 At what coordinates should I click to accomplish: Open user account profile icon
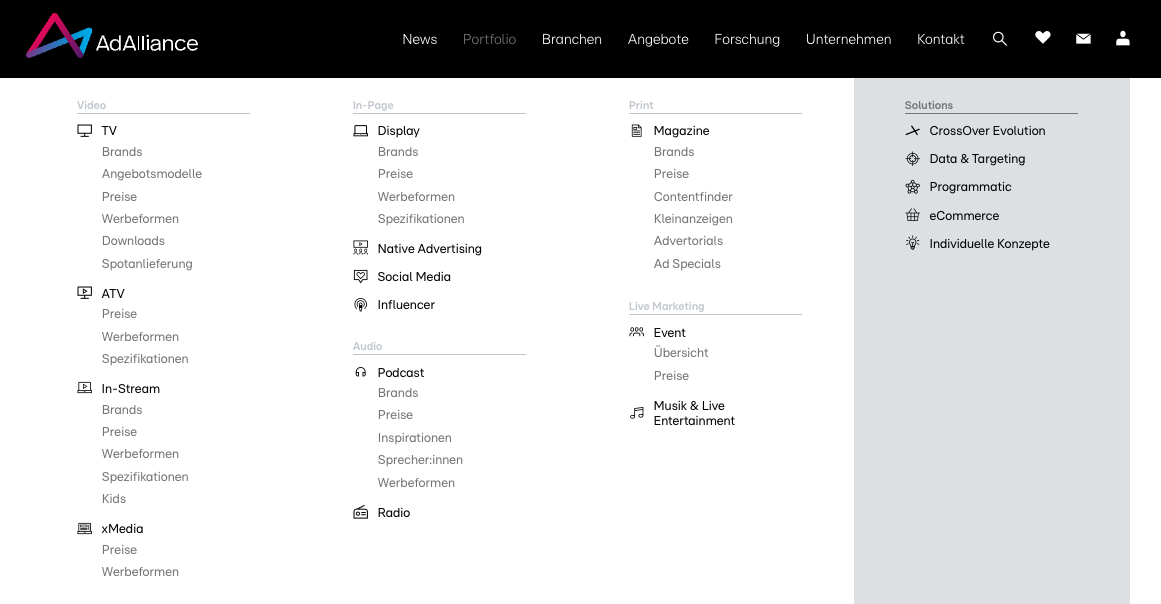click(1123, 38)
